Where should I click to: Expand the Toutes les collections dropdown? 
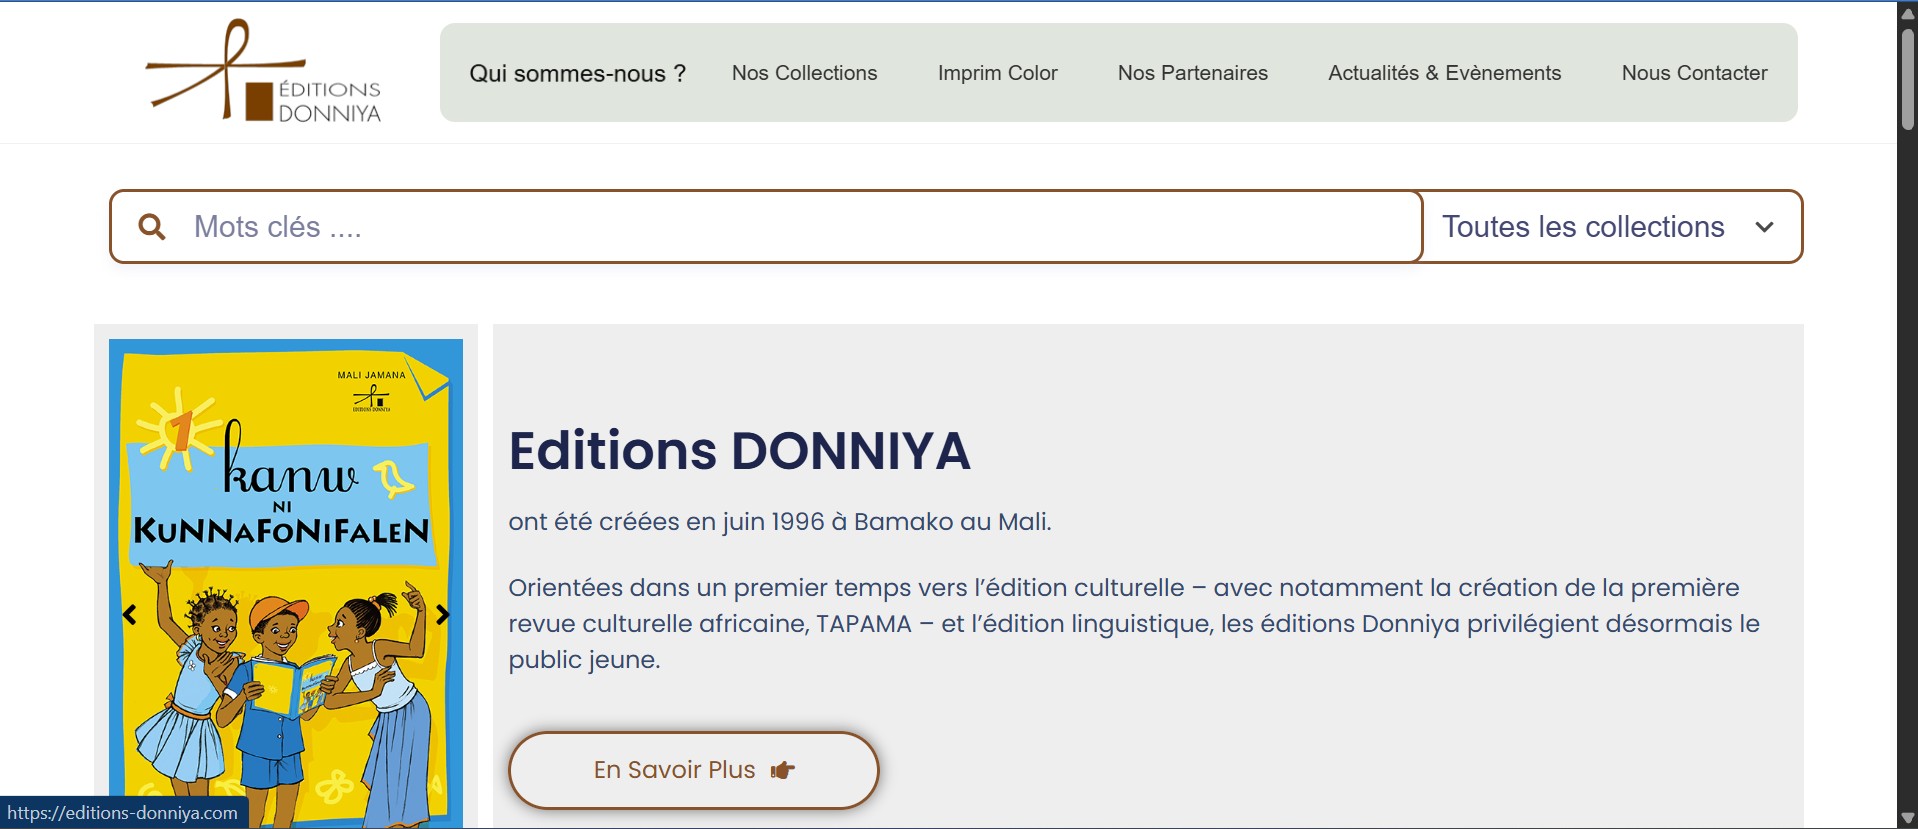coord(1583,227)
